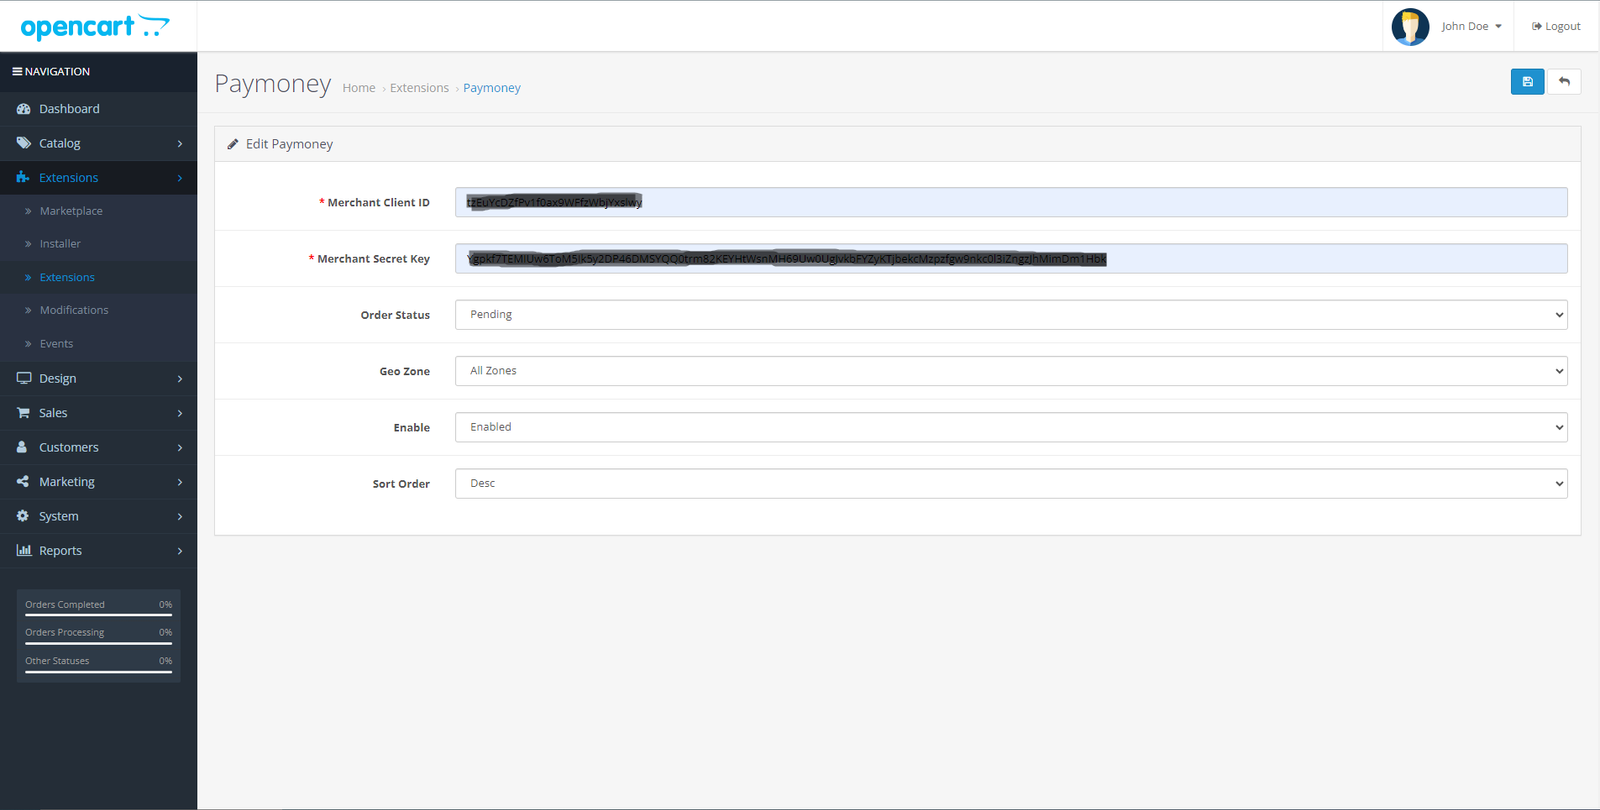
Task: Click Home in the breadcrumb
Action: pyautogui.click(x=358, y=88)
